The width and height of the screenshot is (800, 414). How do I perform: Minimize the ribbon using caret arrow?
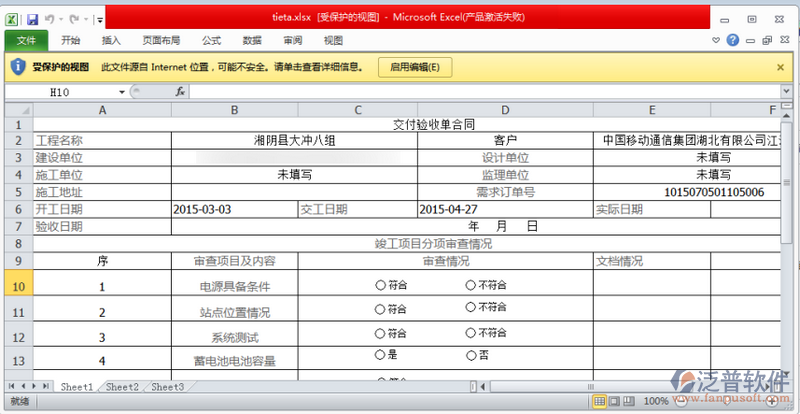tap(716, 41)
